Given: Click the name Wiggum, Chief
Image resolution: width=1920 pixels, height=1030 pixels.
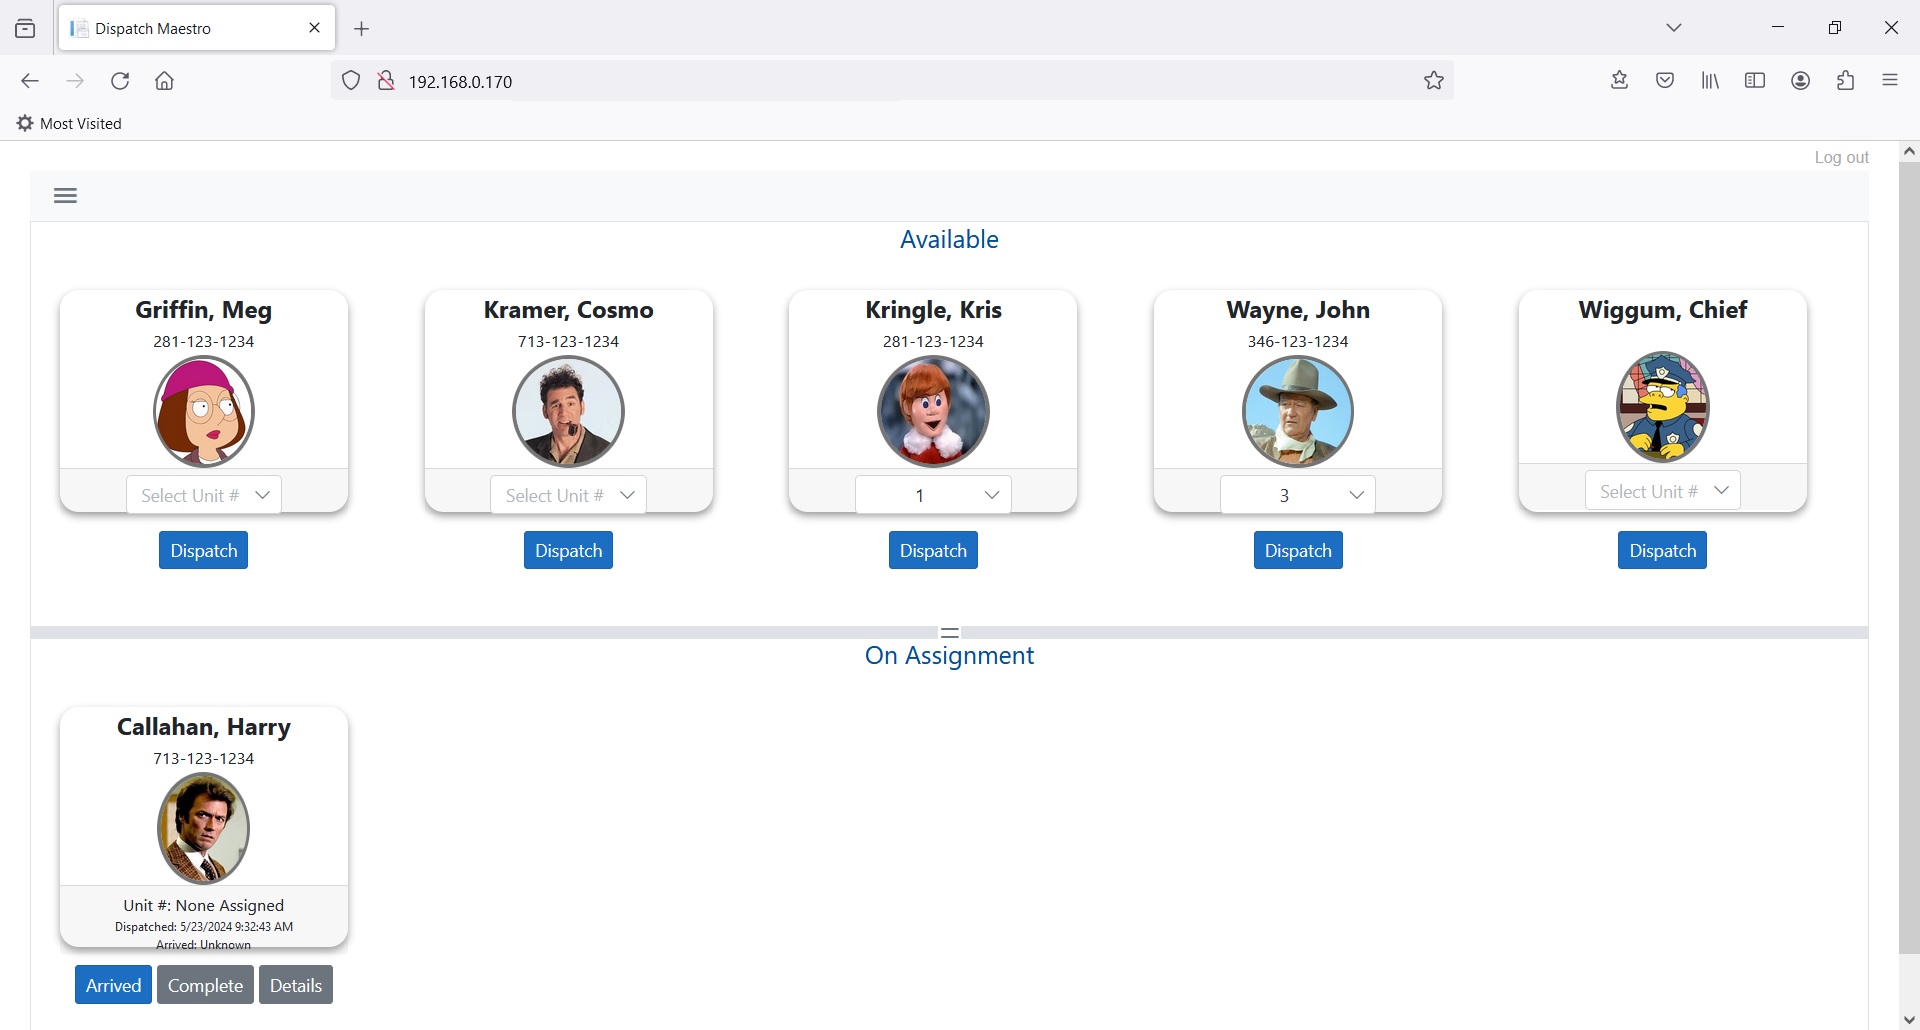Looking at the screenshot, I should [x=1663, y=310].
